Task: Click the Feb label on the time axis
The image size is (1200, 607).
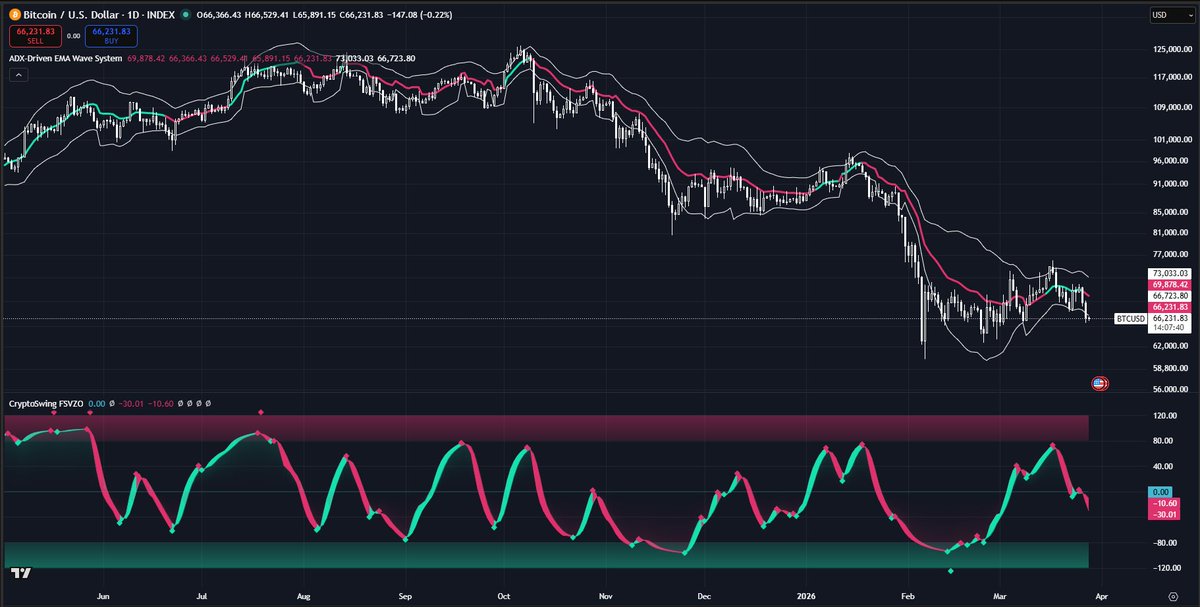Action: point(907,594)
